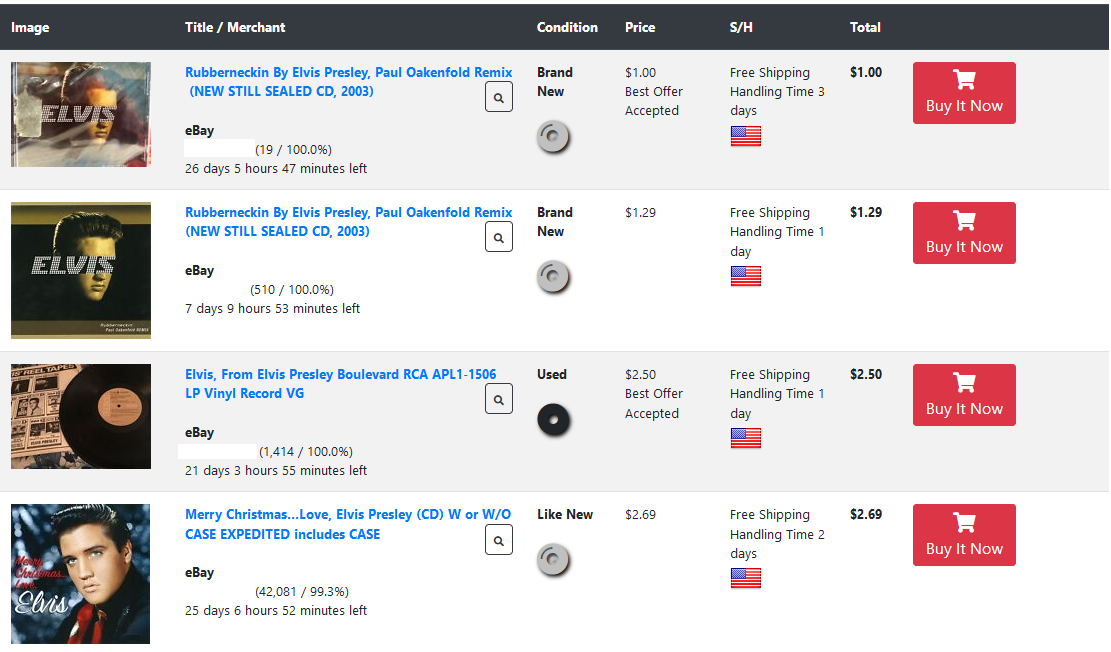The image size is (1111, 652).
Task: Click the Total column header
Action: pyautogui.click(x=865, y=28)
